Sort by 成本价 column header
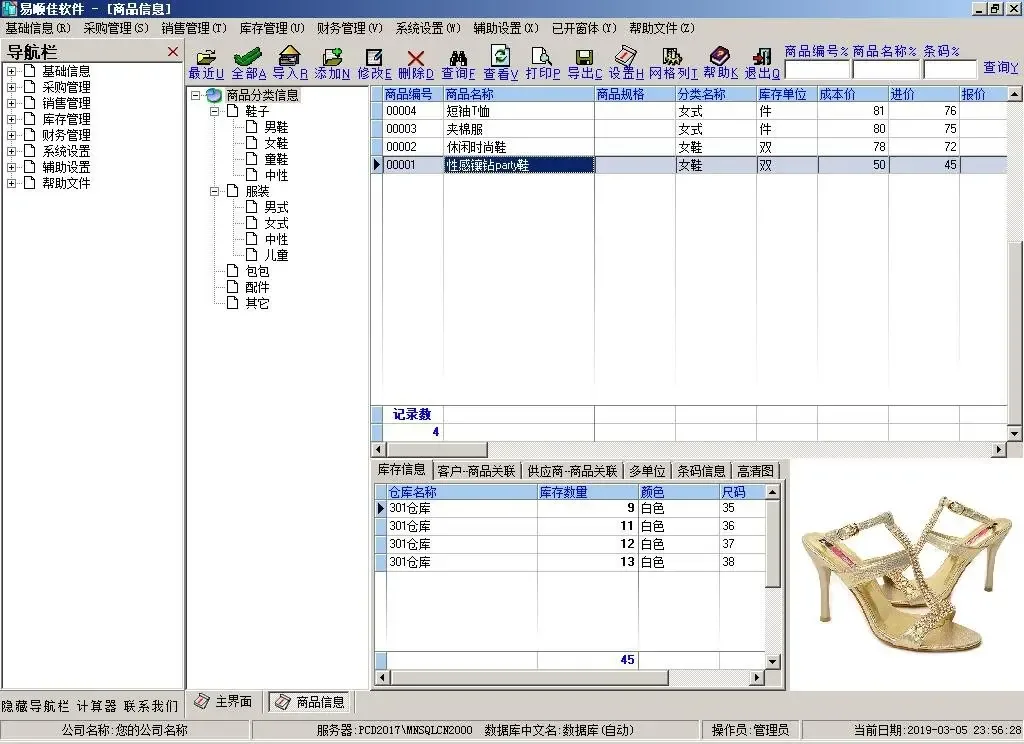The width and height of the screenshot is (1024, 744). (852, 94)
